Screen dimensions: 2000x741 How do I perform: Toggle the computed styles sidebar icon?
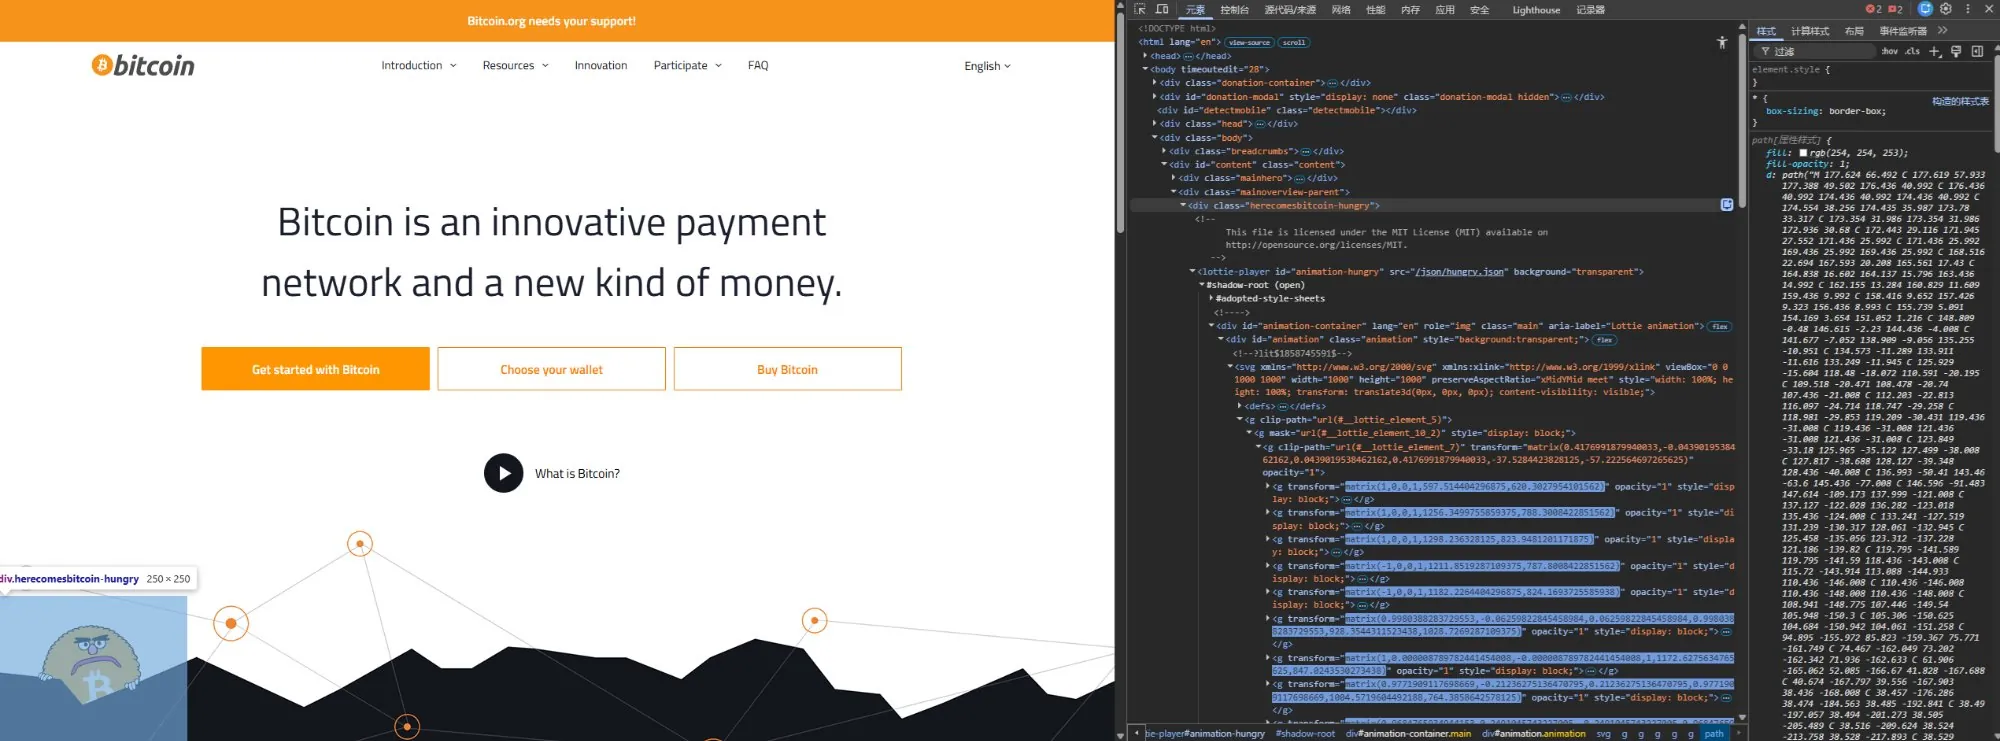[x=1977, y=51]
